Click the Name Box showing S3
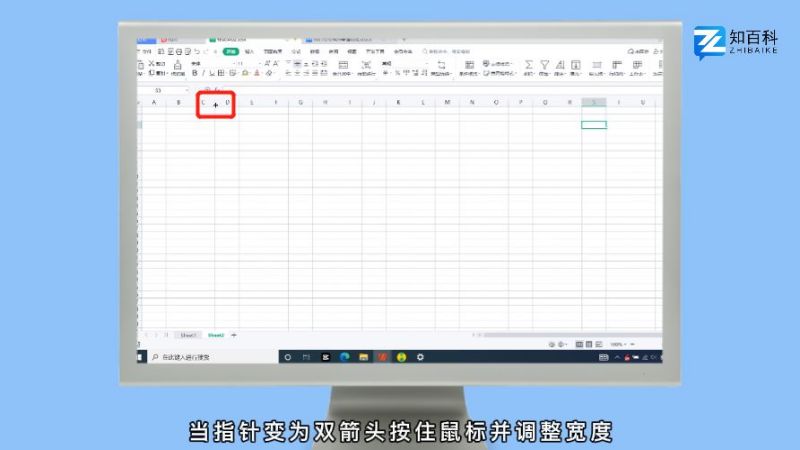 160,90
